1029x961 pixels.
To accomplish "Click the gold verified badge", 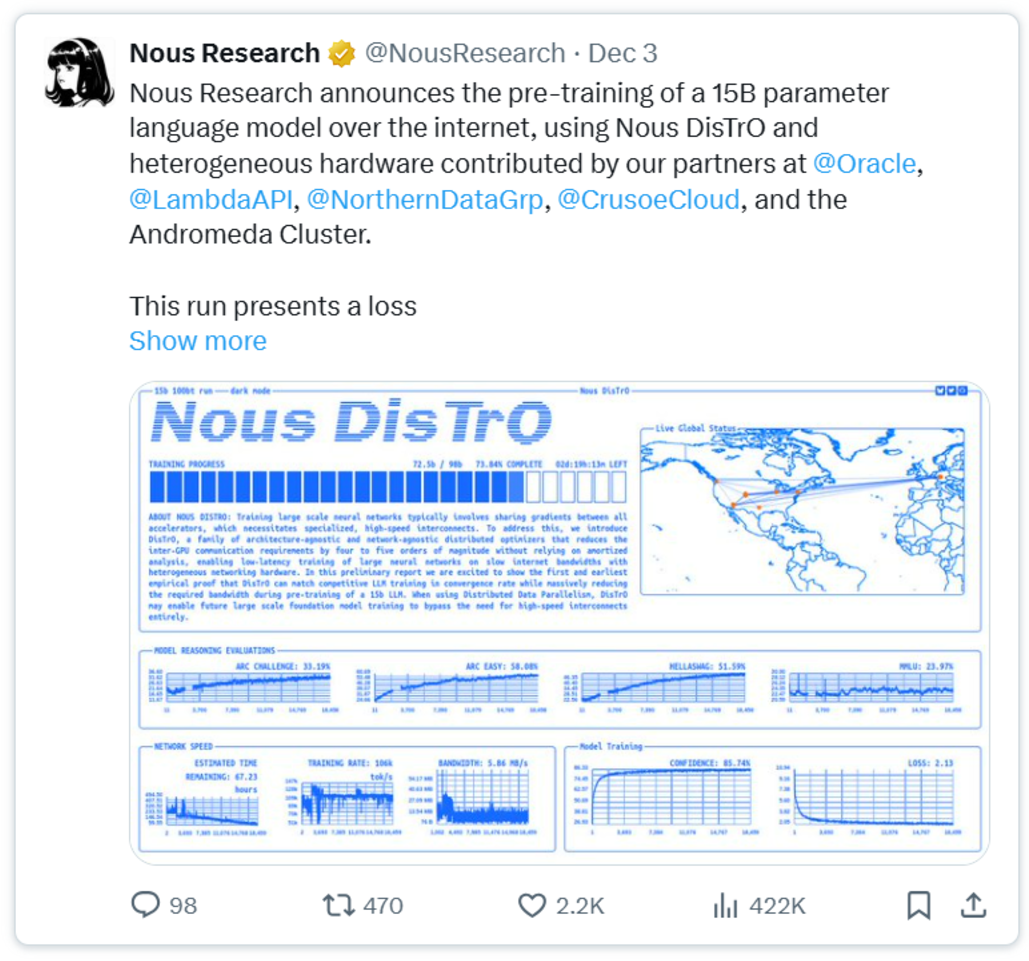I will (x=341, y=54).
